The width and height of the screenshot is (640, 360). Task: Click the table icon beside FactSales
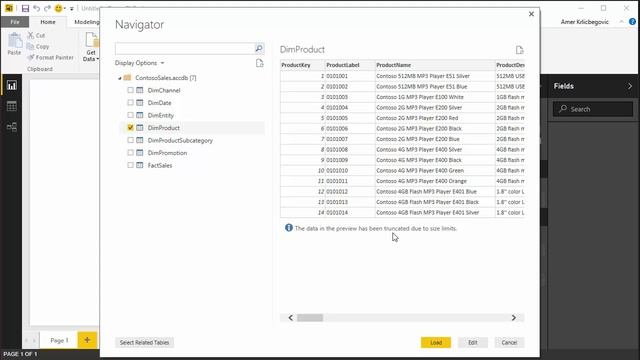click(140, 165)
